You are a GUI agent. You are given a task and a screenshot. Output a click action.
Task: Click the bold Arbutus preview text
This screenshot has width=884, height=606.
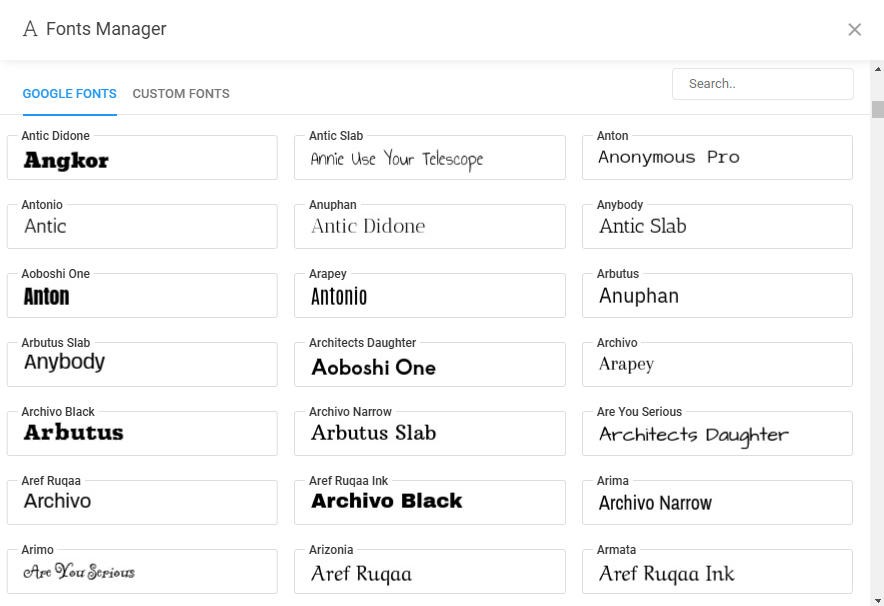coord(73,433)
